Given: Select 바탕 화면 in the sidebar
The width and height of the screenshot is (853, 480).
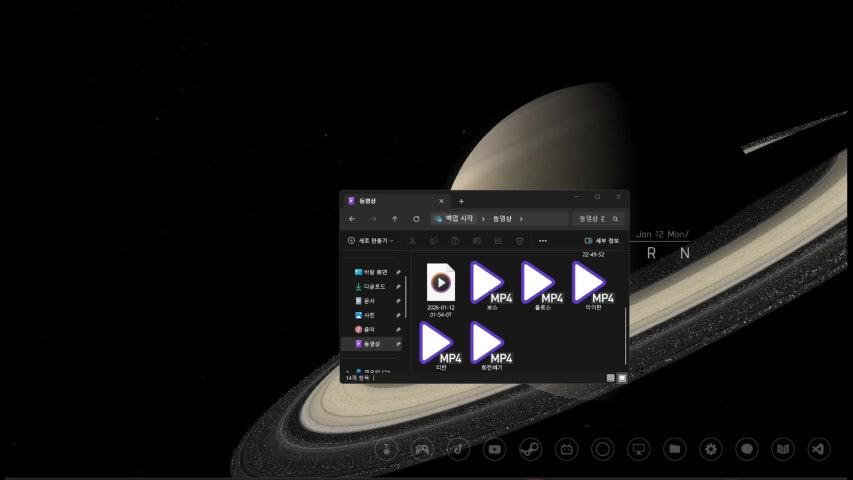Looking at the screenshot, I should [376, 272].
